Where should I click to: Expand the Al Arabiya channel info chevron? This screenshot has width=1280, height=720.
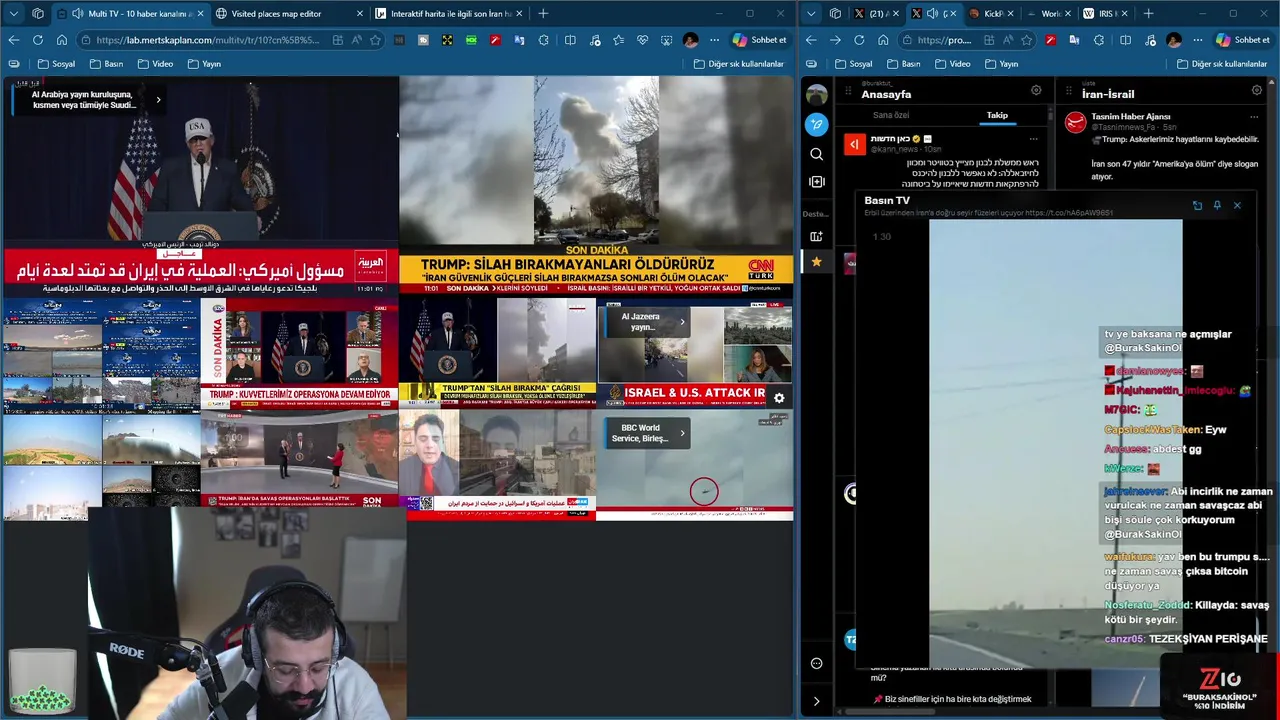(x=158, y=99)
